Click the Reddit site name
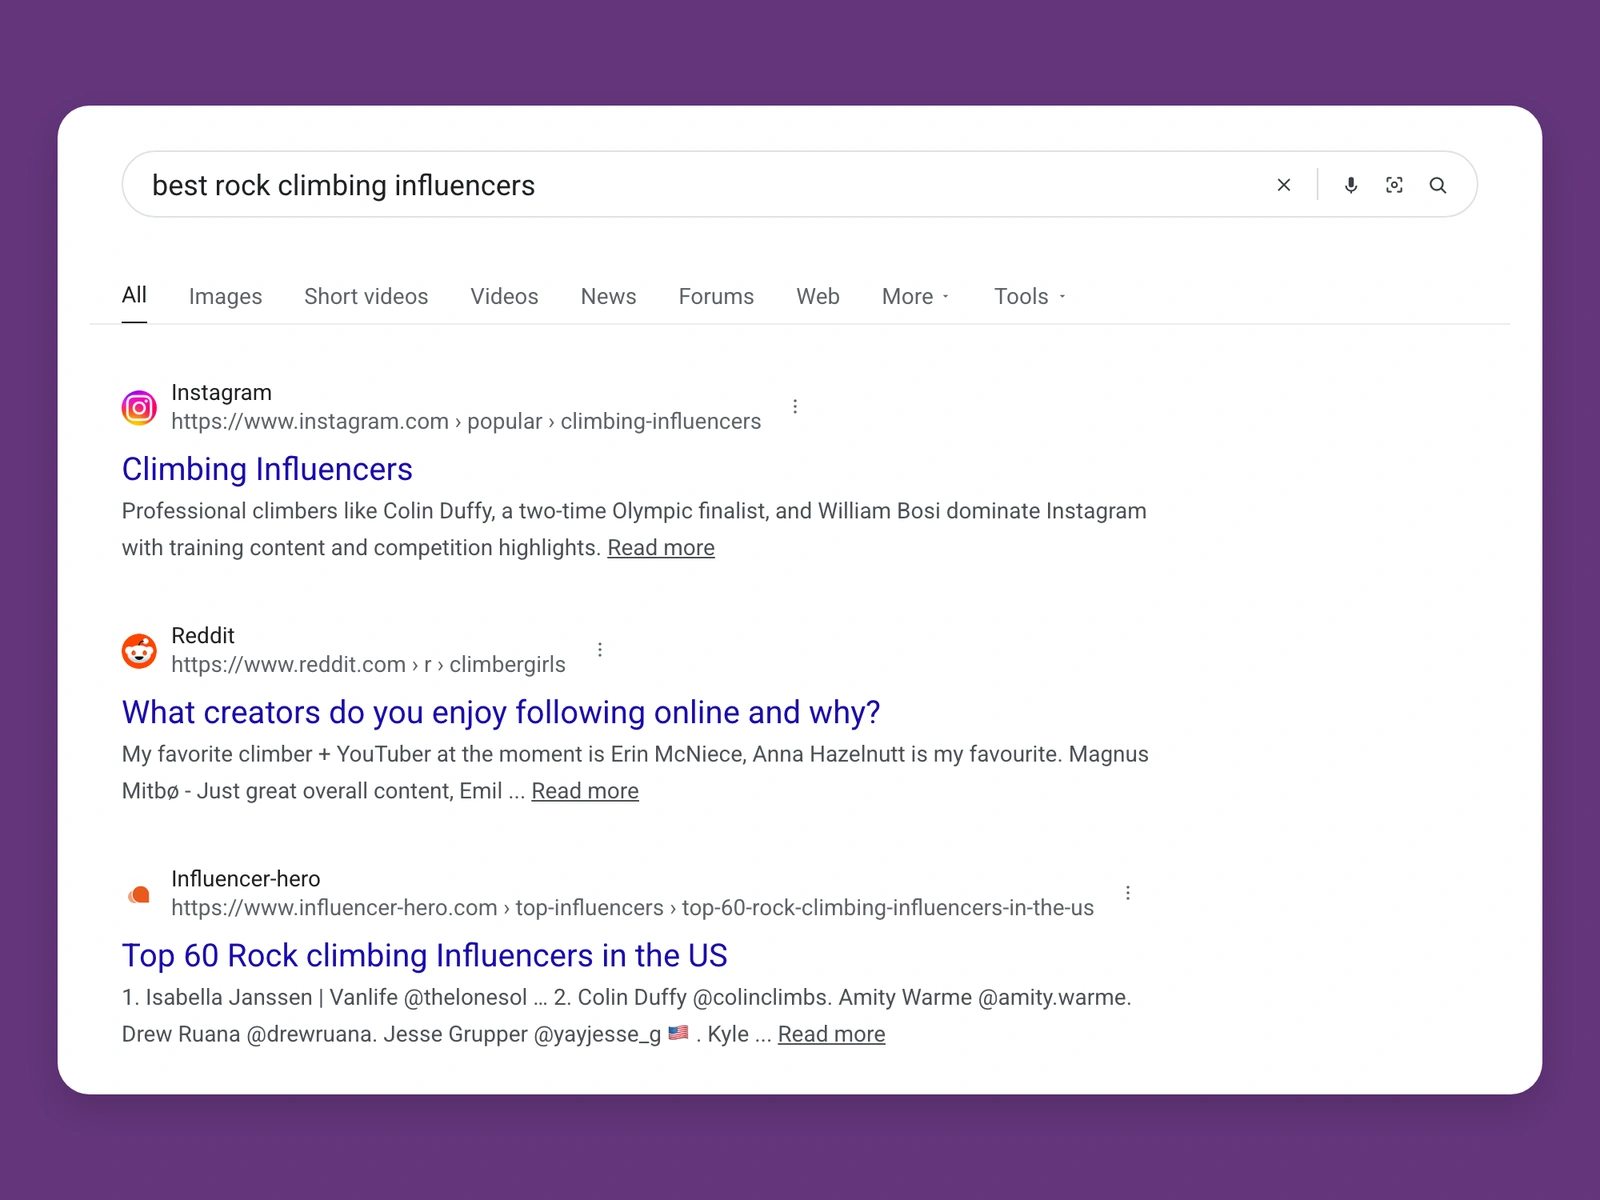 pyautogui.click(x=203, y=635)
